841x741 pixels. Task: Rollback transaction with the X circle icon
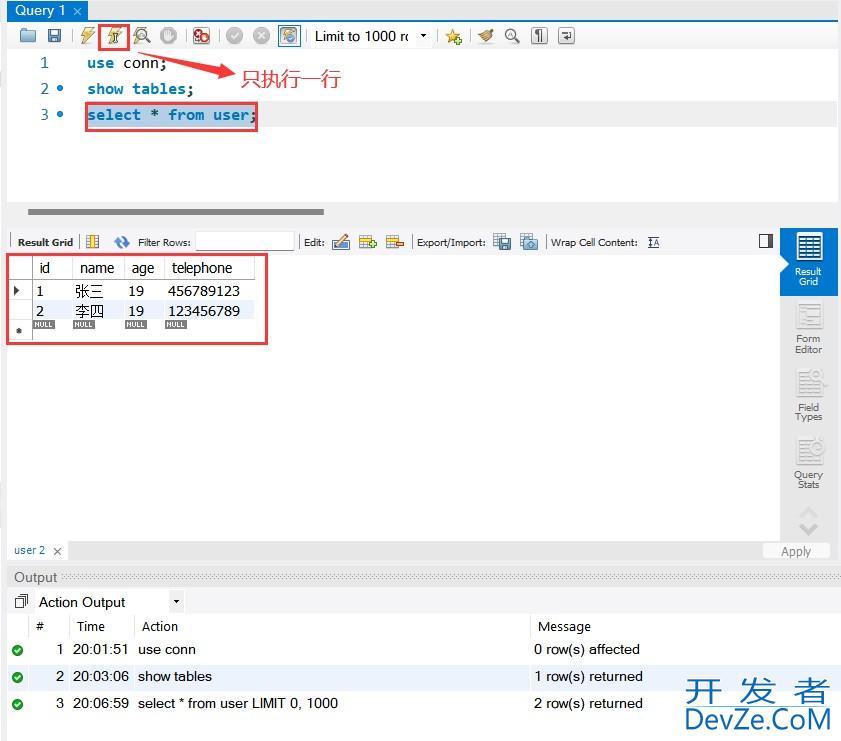(261, 36)
